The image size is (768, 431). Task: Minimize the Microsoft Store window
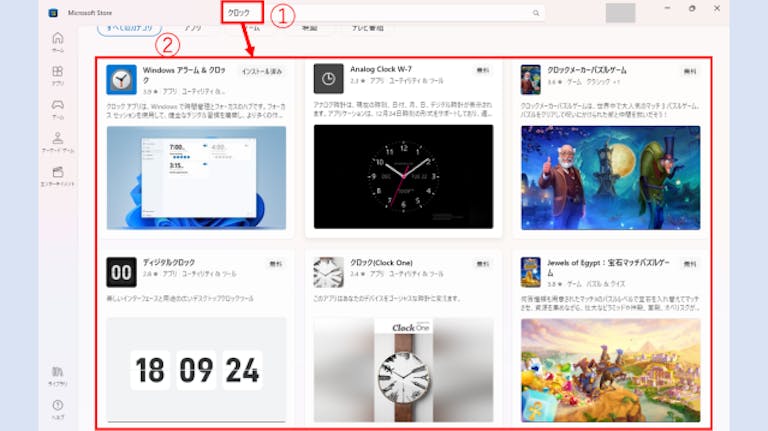[x=667, y=8]
